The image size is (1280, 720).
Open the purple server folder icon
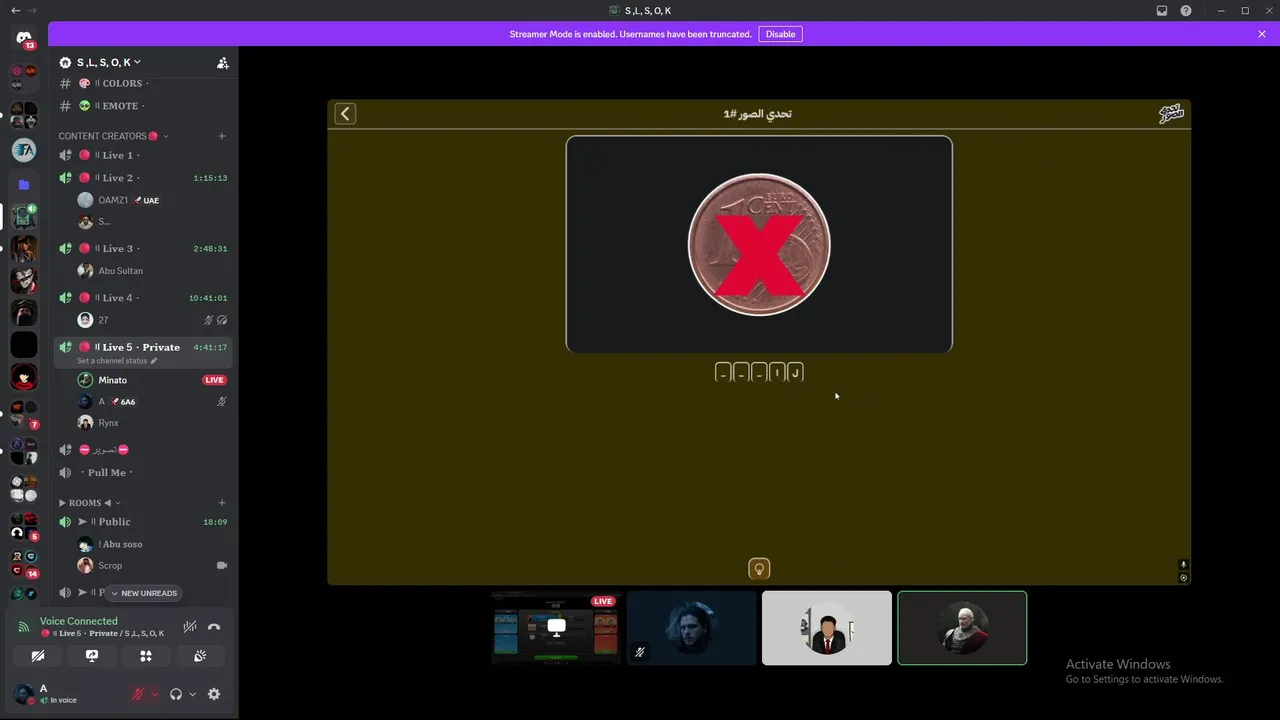pyautogui.click(x=24, y=185)
